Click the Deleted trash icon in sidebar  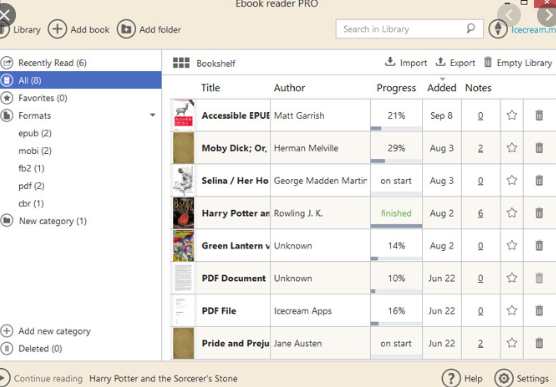tap(7, 348)
